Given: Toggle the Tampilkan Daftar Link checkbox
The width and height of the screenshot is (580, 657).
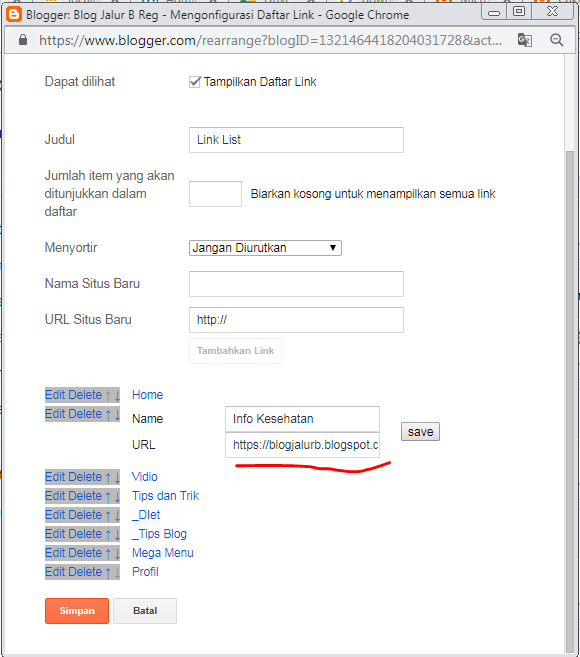Looking at the screenshot, I should click(194, 82).
